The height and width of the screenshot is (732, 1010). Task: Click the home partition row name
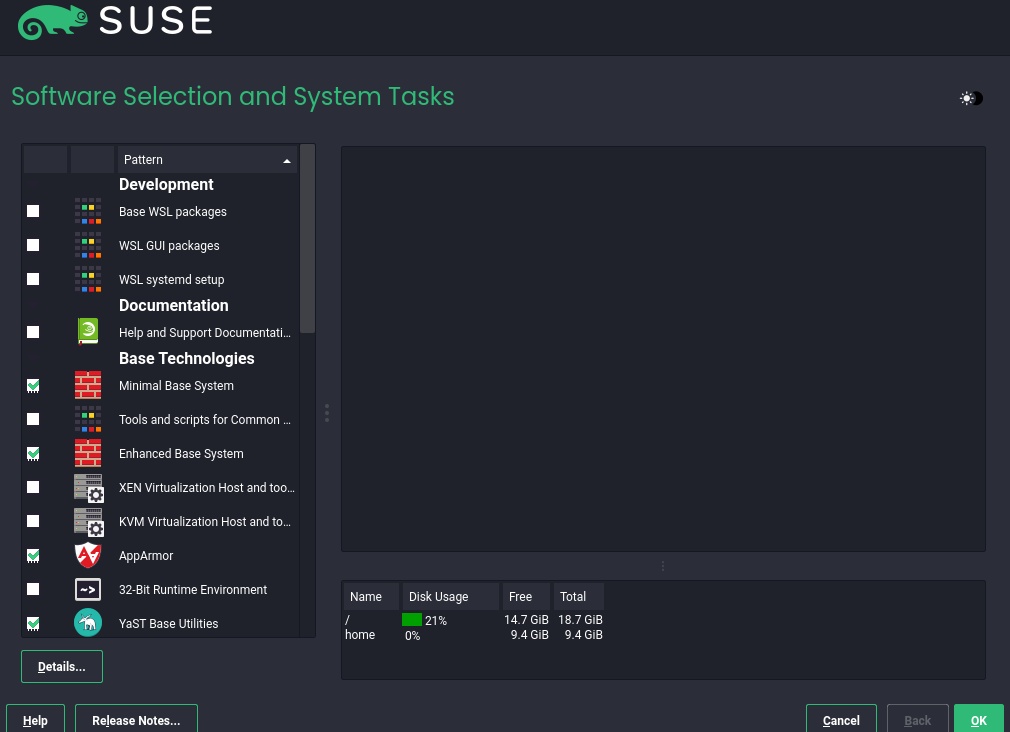(359, 635)
